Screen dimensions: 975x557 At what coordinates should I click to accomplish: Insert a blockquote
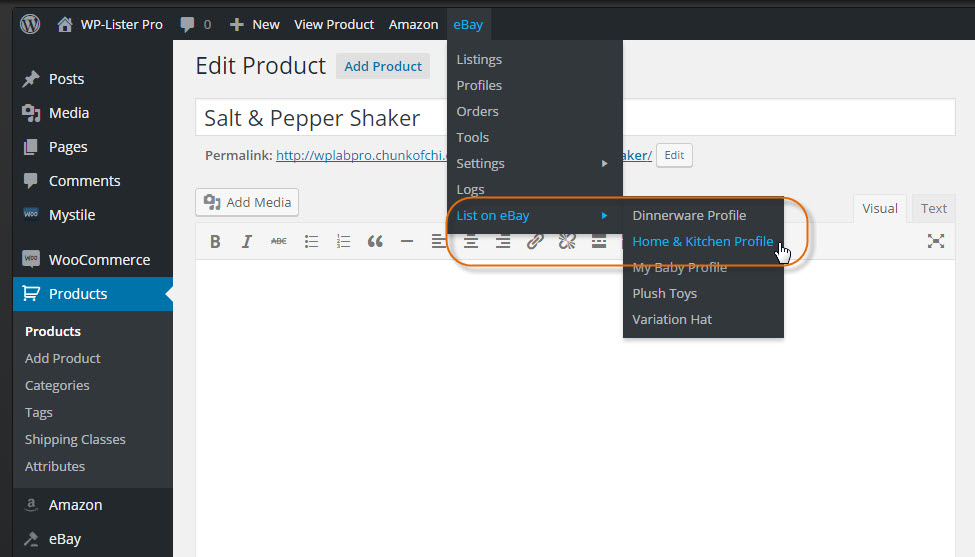point(375,241)
